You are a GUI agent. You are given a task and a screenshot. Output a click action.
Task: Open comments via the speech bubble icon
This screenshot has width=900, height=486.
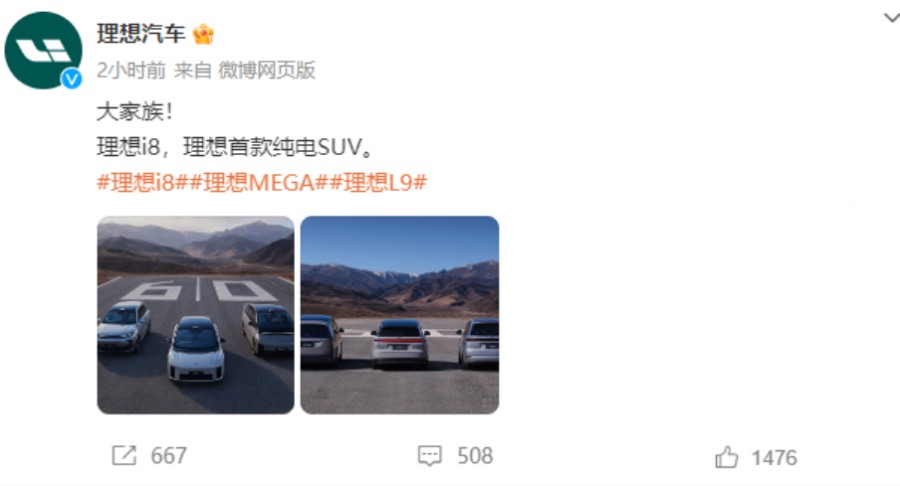(x=429, y=456)
